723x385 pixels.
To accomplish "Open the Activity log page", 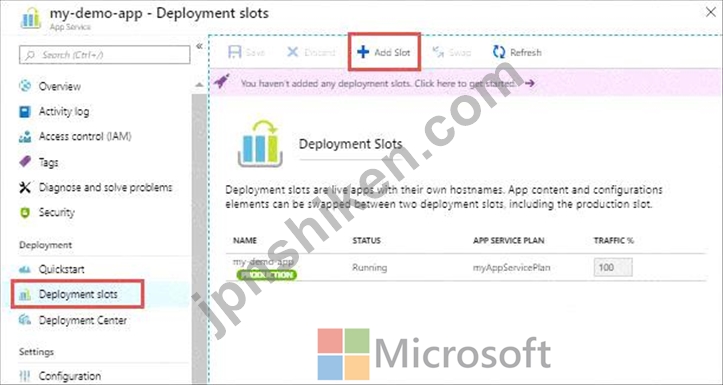I will click(64, 112).
